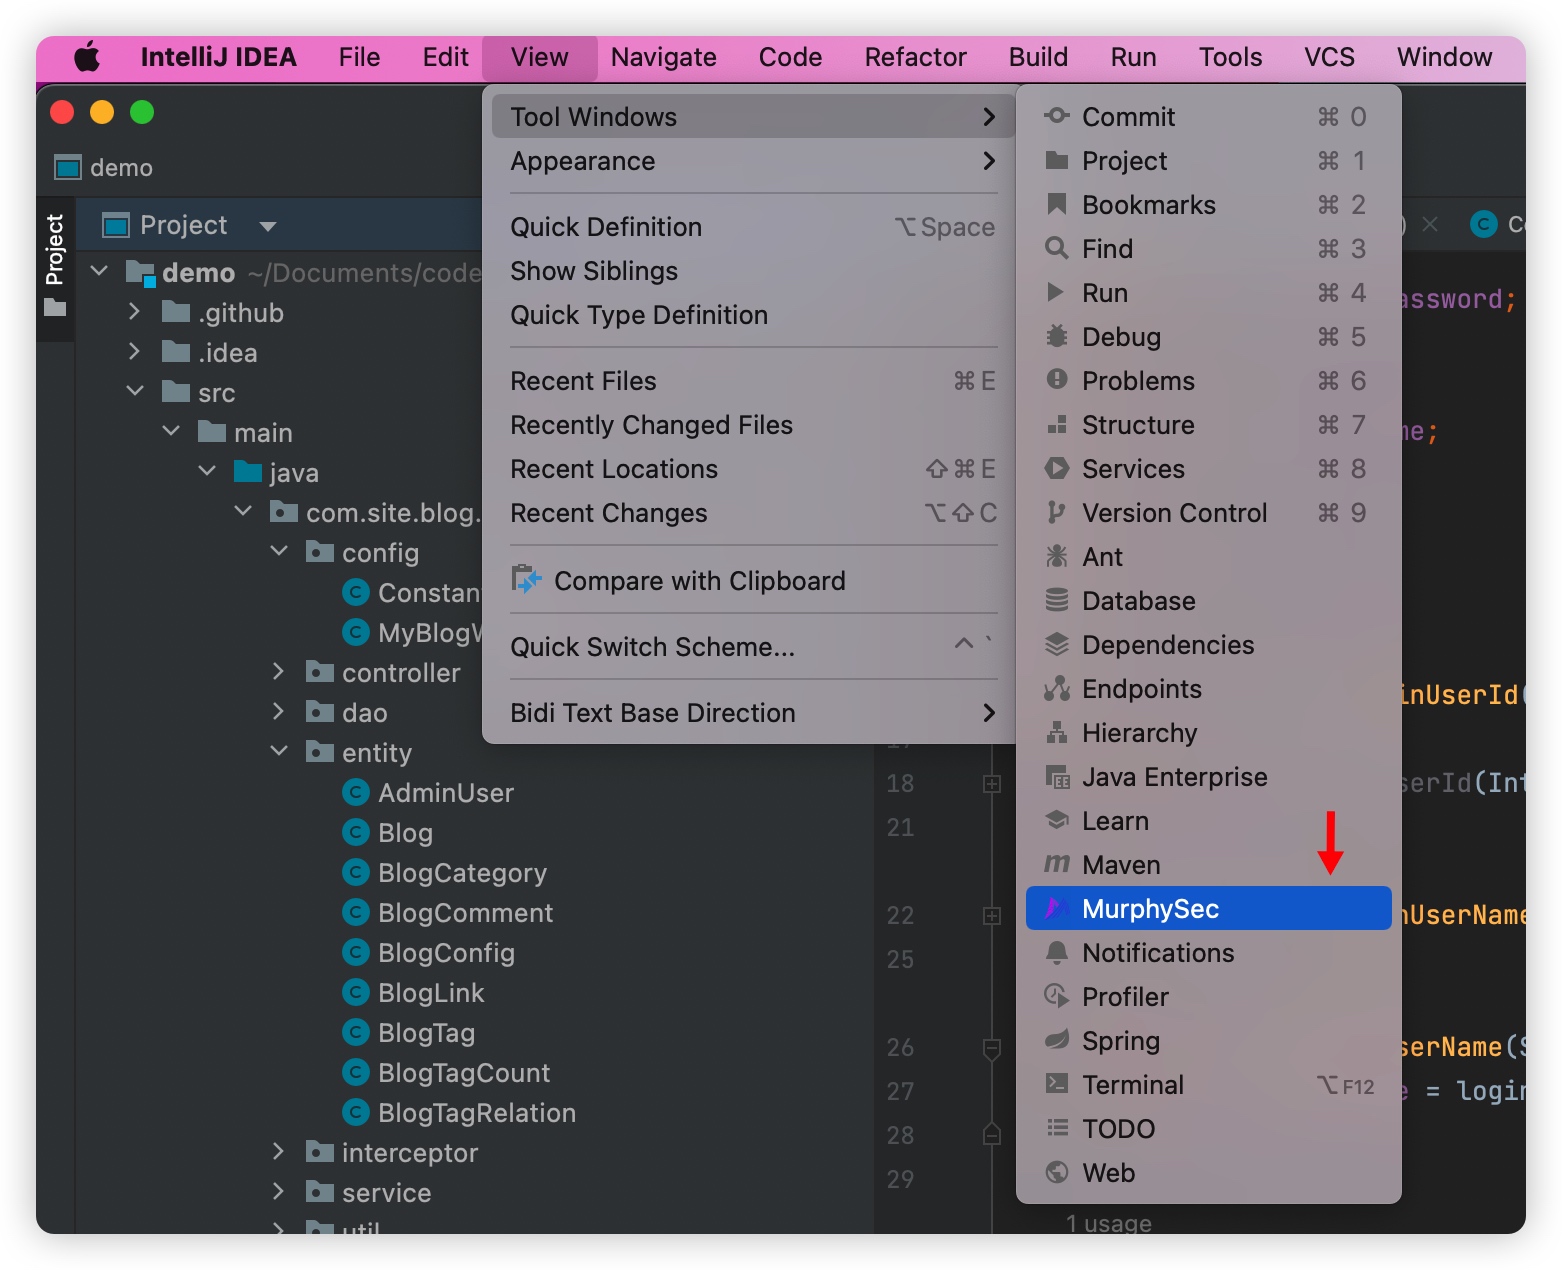Click the Version Control branch icon
The width and height of the screenshot is (1562, 1270).
[x=1056, y=512]
